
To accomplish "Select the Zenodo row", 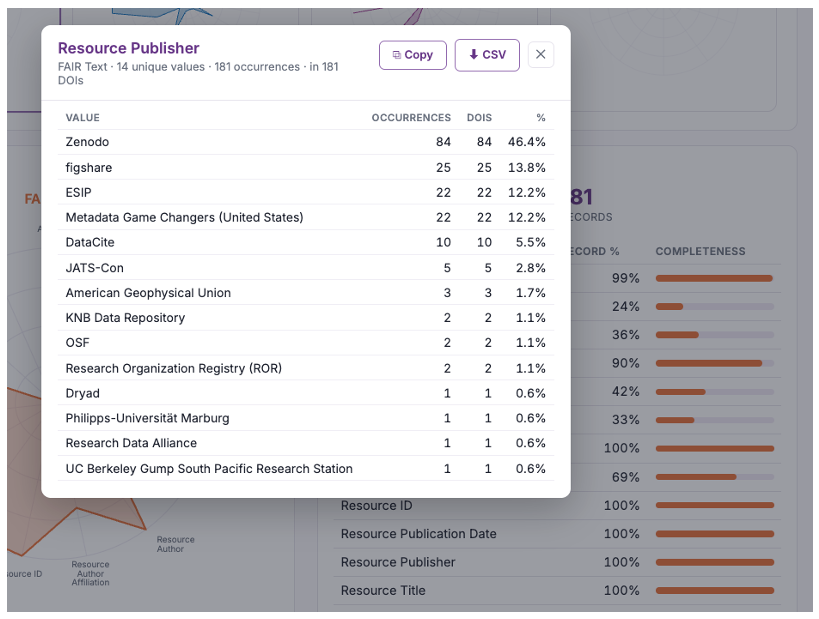I will pyautogui.click(x=306, y=142).
